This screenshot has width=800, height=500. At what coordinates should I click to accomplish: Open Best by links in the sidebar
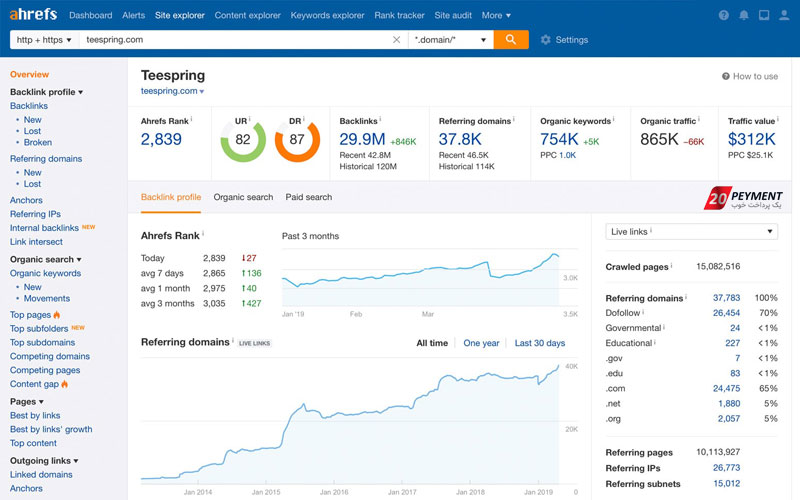click(35, 415)
